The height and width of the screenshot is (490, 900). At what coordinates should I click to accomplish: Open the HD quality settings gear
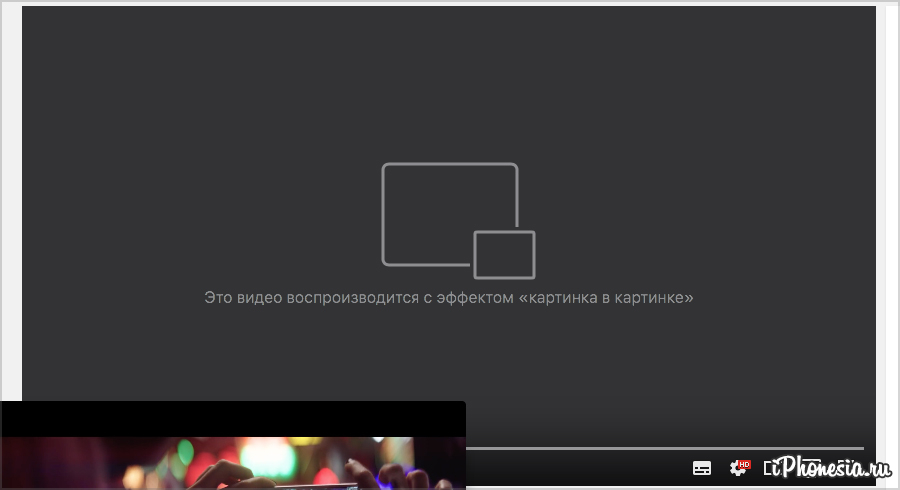point(739,468)
